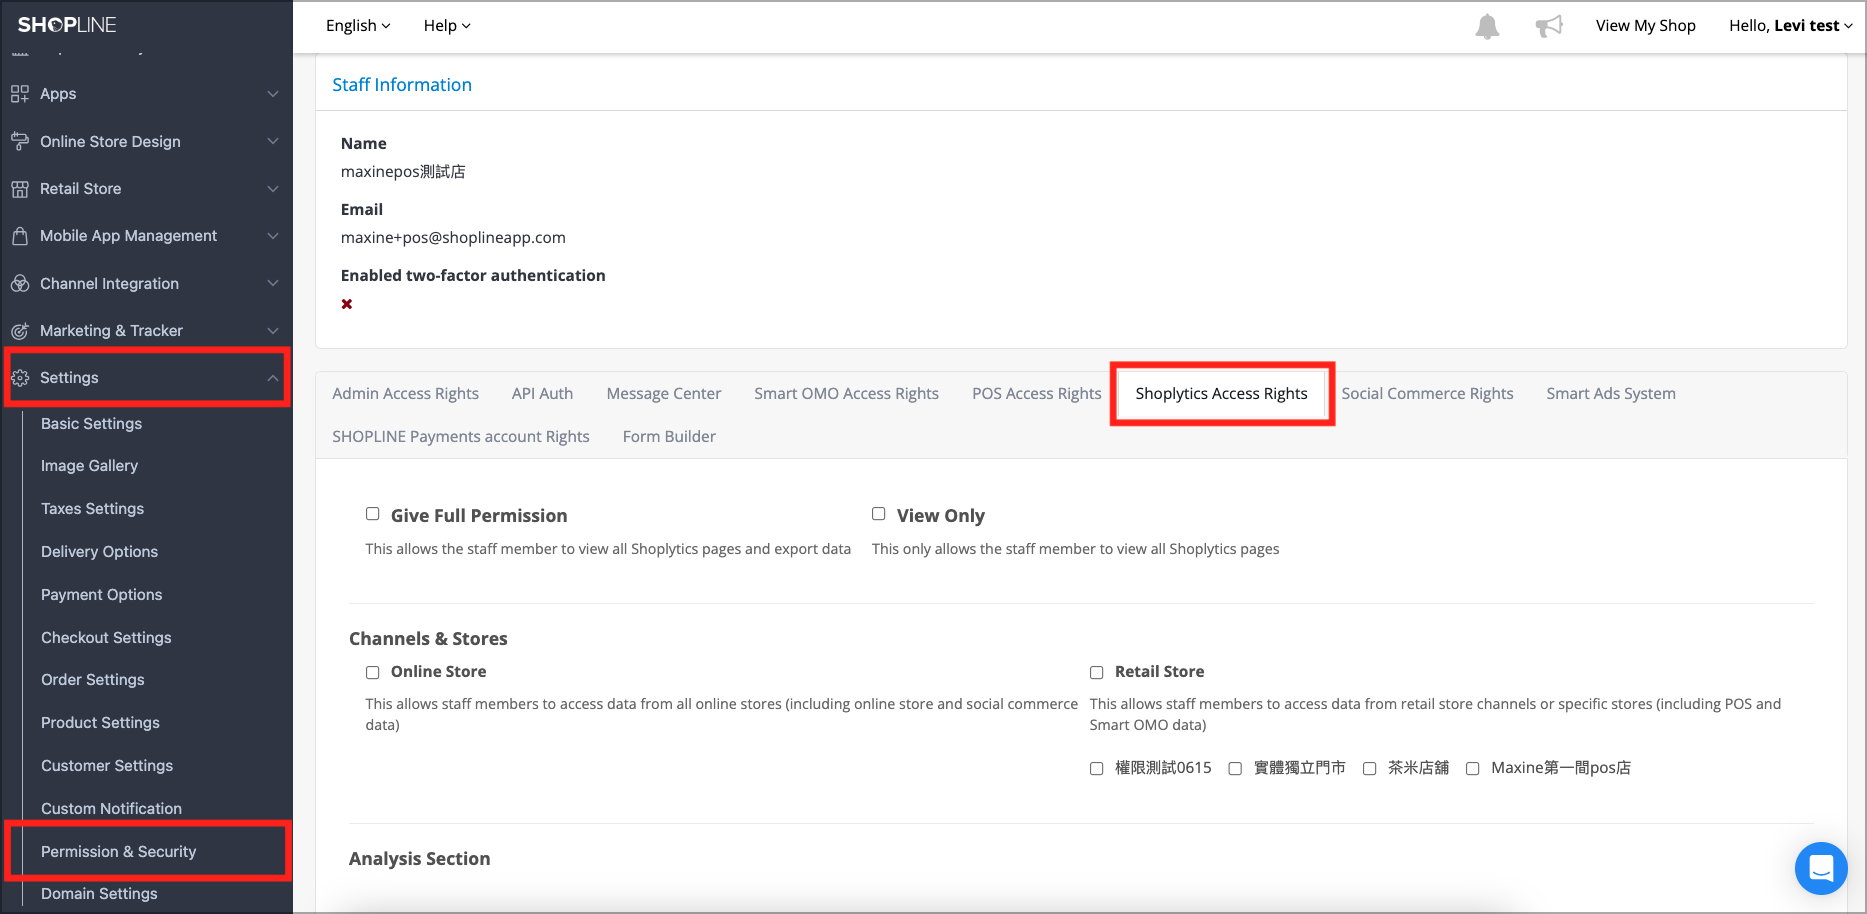Image resolution: width=1867 pixels, height=914 pixels.
Task: Switch to the API Auth tab
Action: (x=542, y=394)
